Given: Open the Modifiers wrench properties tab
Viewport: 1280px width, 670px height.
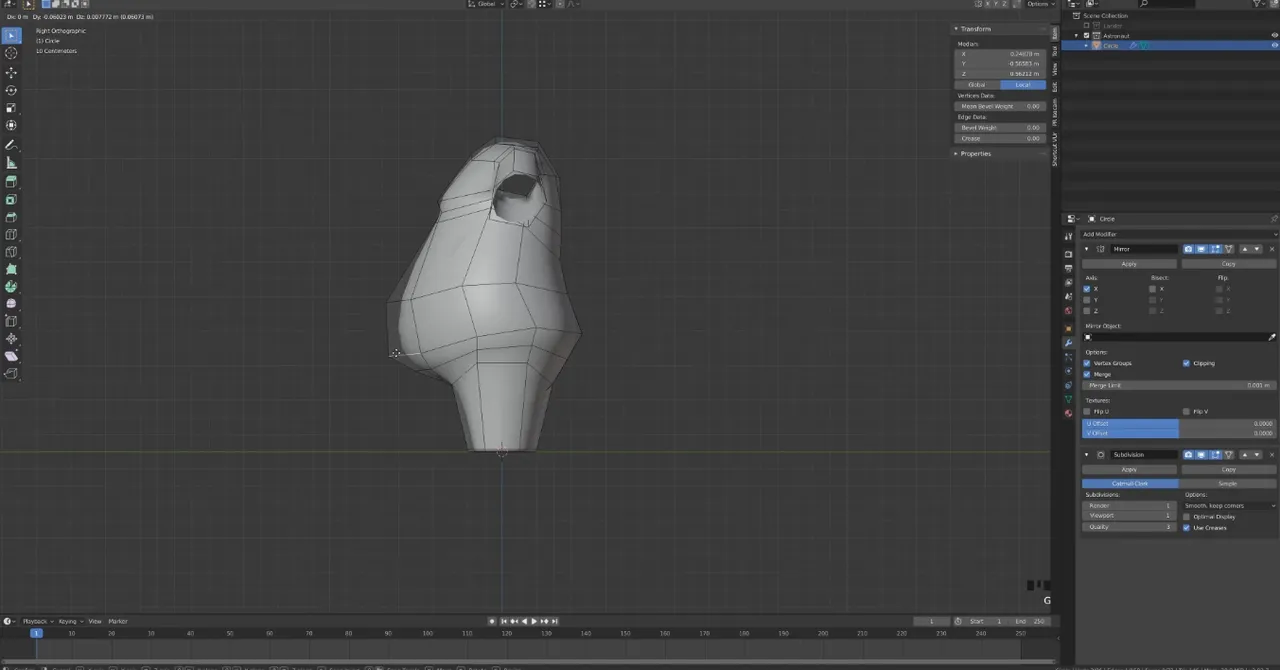Looking at the screenshot, I should tap(1068, 343).
